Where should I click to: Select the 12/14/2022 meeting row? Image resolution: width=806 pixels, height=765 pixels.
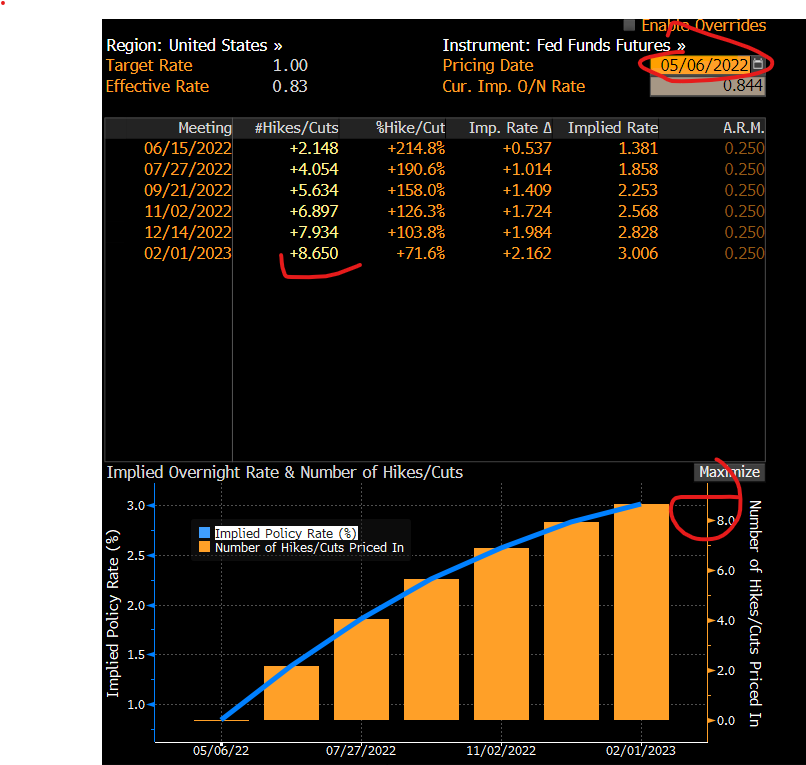(x=434, y=232)
